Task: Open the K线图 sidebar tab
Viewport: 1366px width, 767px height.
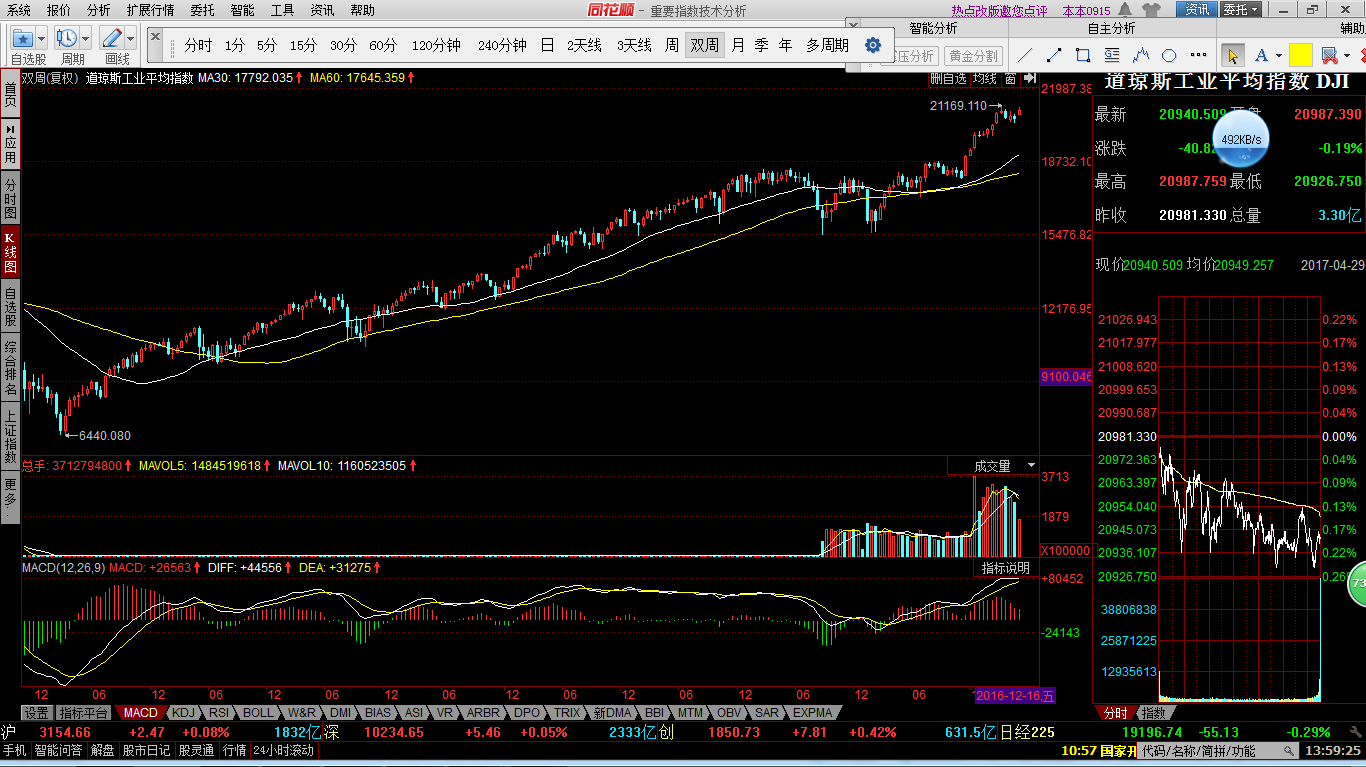Action: coord(10,253)
